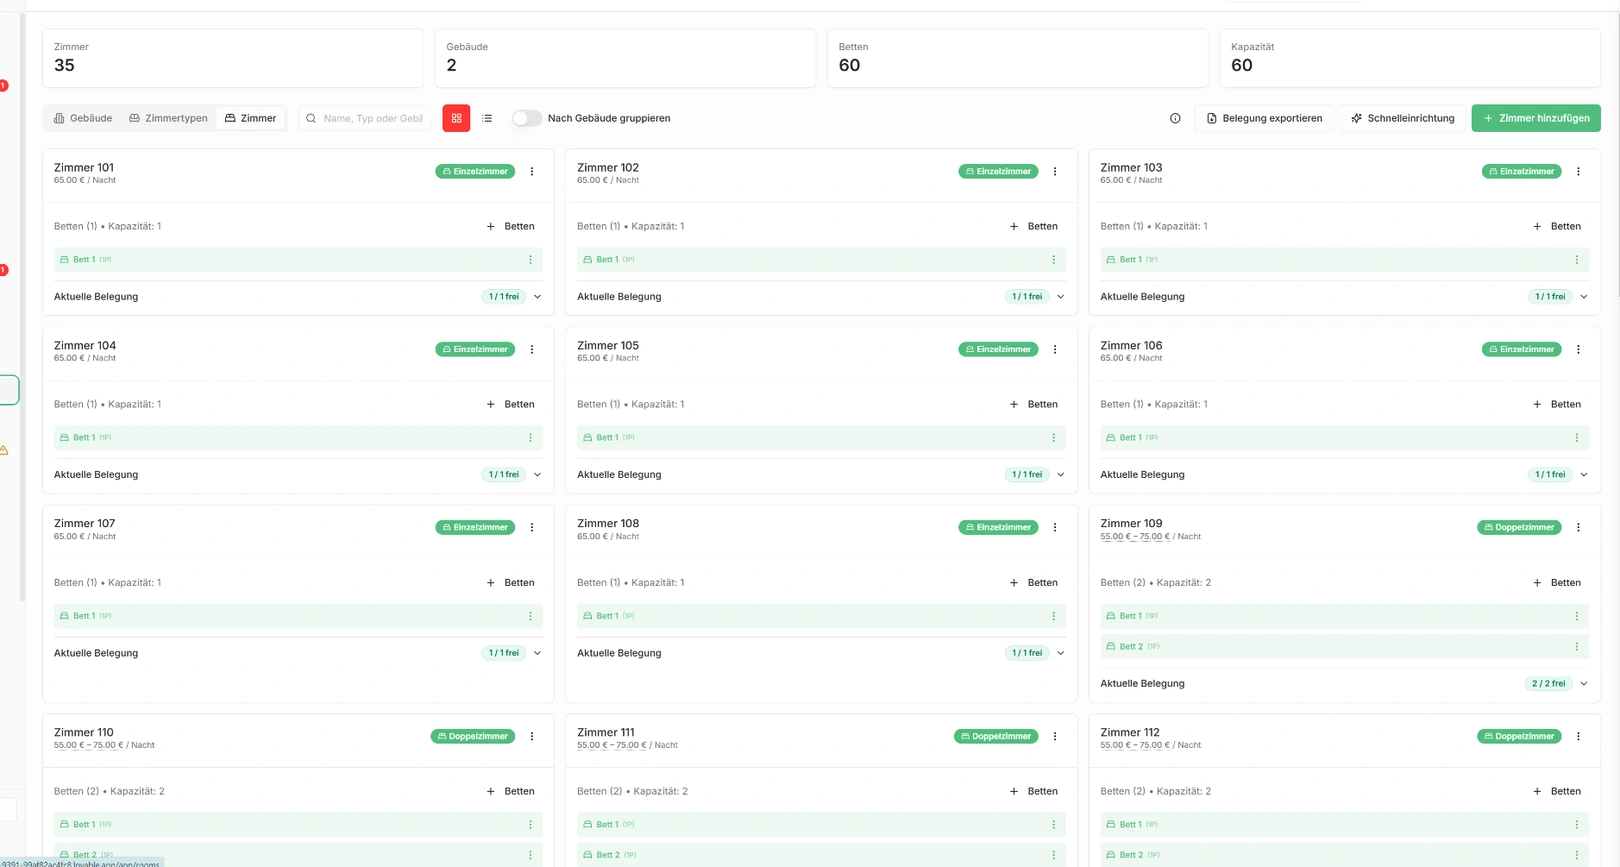Click the Zimmer 105 title

click(x=608, y=346)
